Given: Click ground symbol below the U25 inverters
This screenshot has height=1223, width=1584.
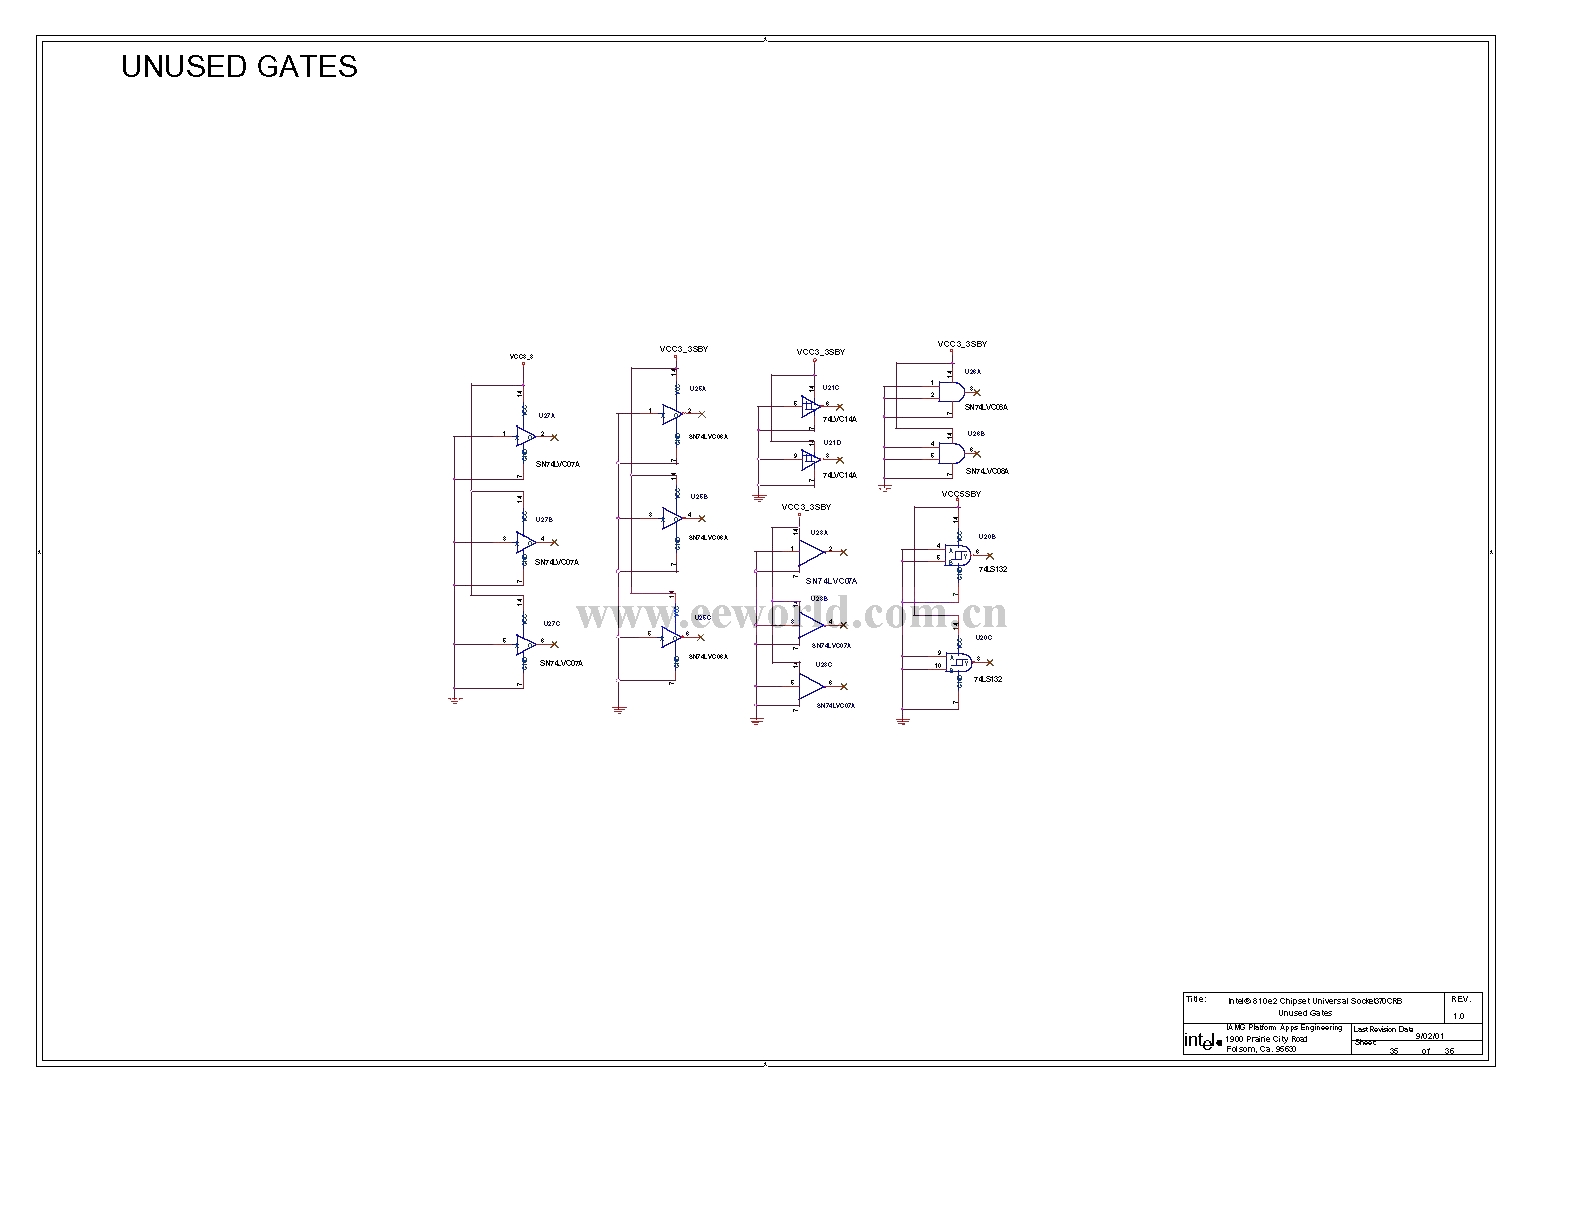Looking at the screenshot, I should point(619,709).
